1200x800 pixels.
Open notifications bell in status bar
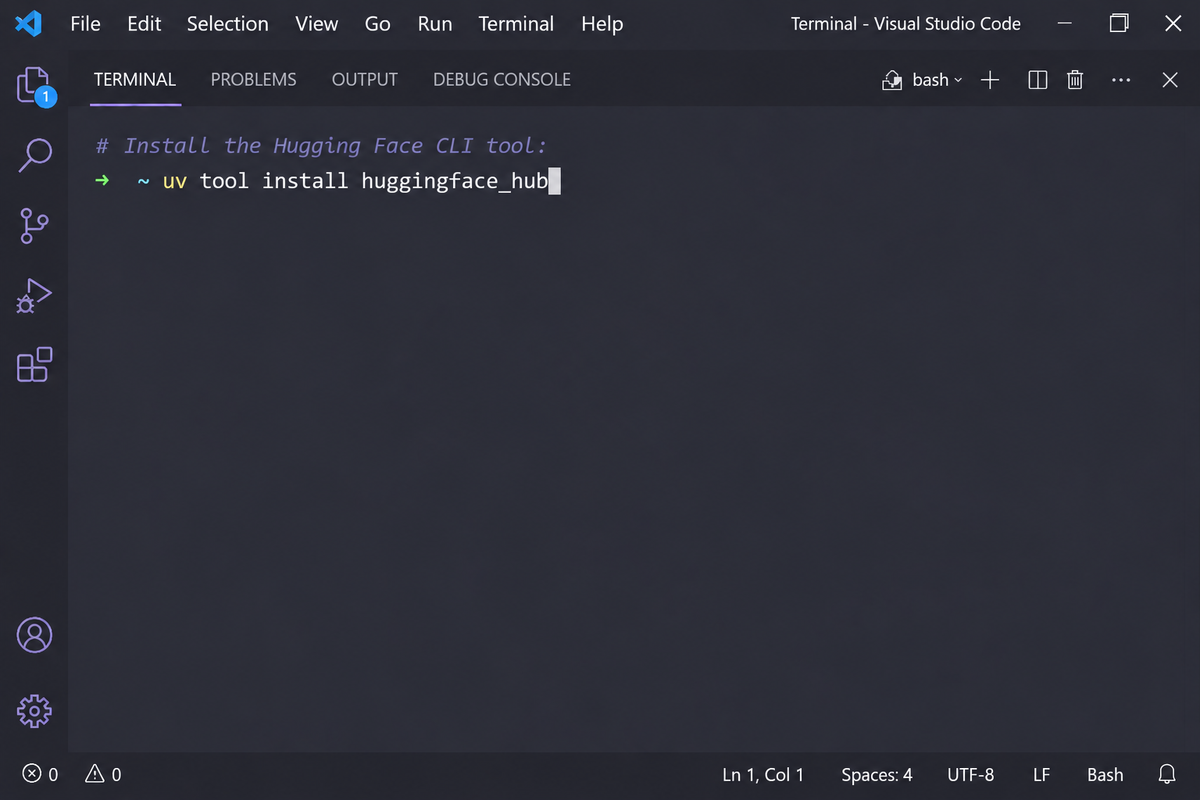point(1167,774)
